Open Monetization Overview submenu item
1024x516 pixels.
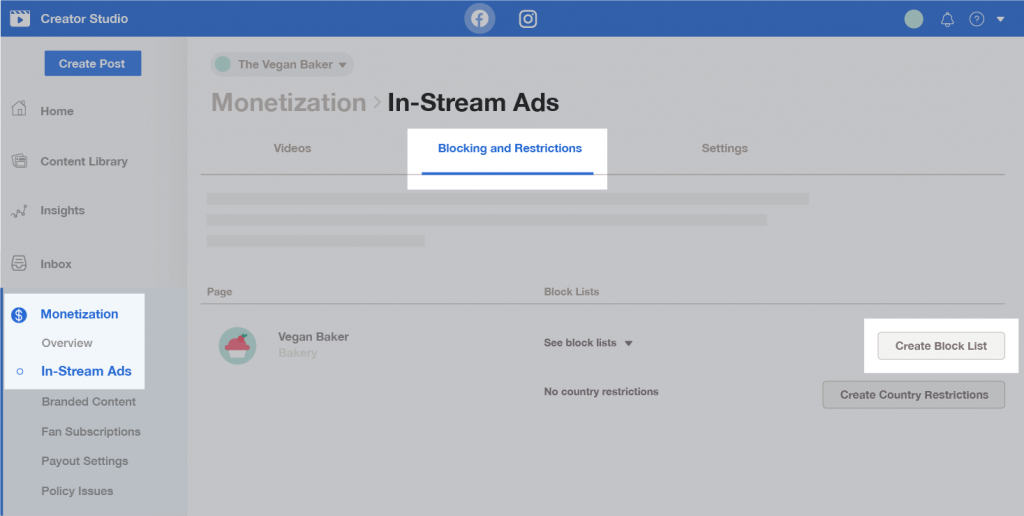[x=67, y=343]
